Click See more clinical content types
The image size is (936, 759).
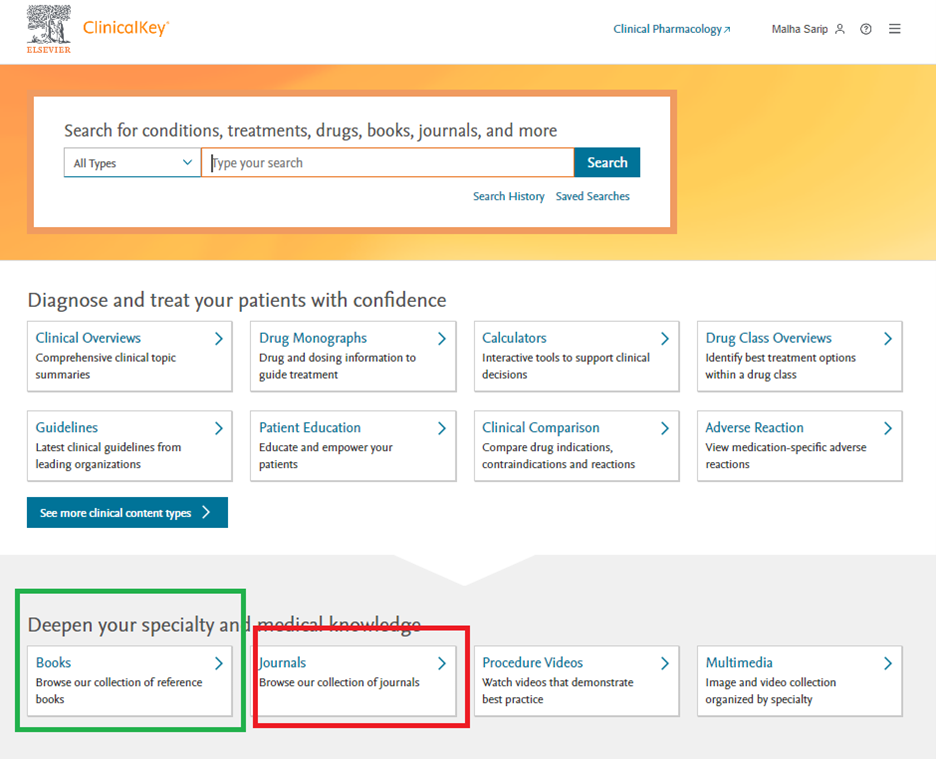pos(127,513)
